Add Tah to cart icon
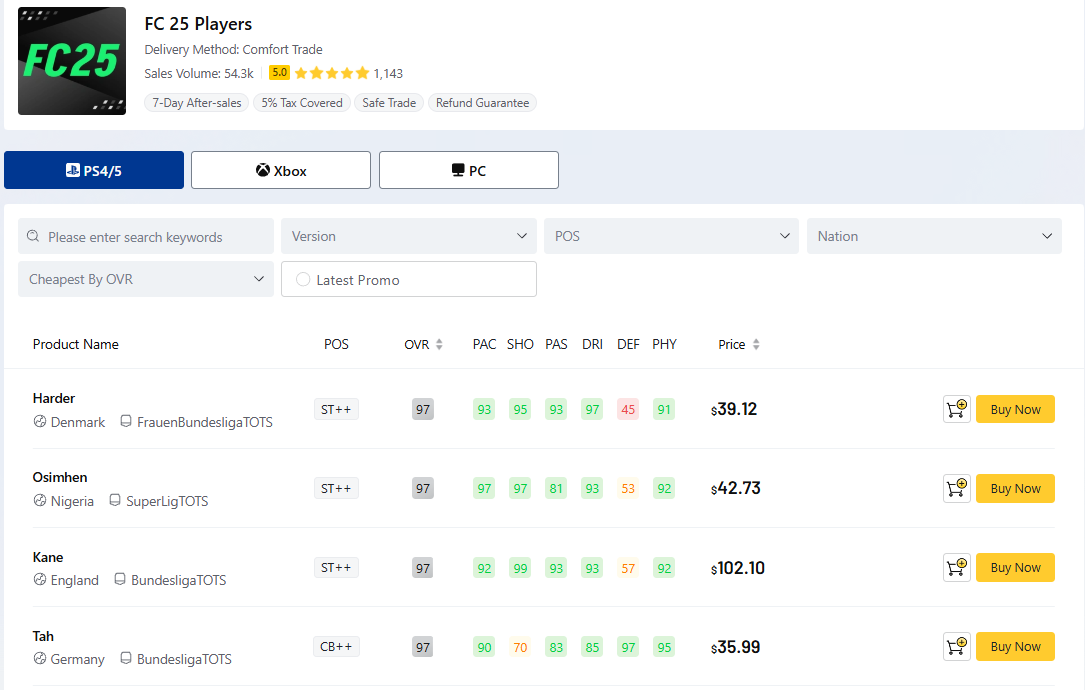 (956, 646)
